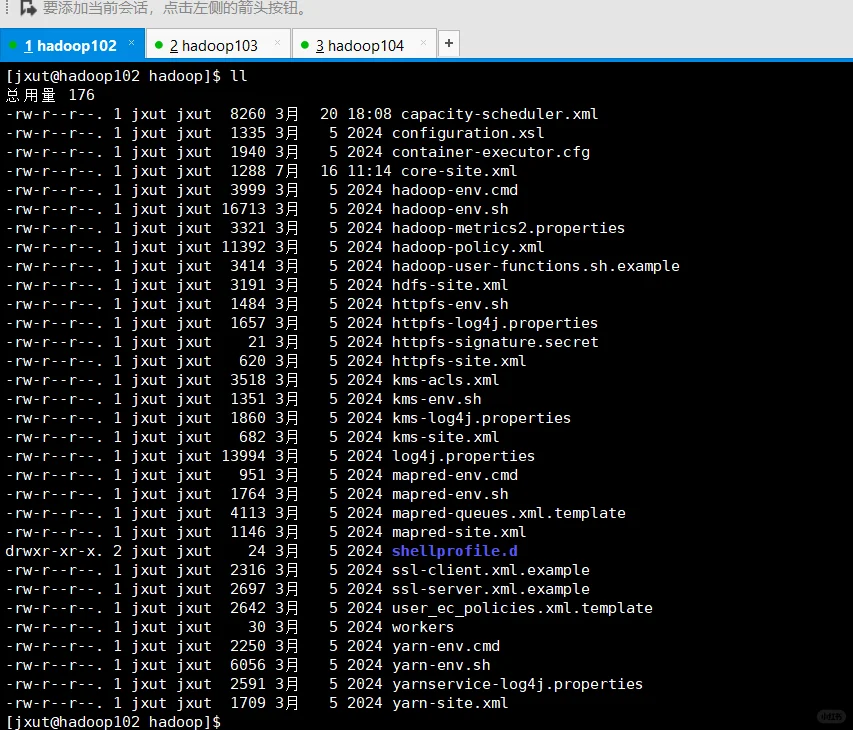Click the core-site.xml file name

pos(459,171)
